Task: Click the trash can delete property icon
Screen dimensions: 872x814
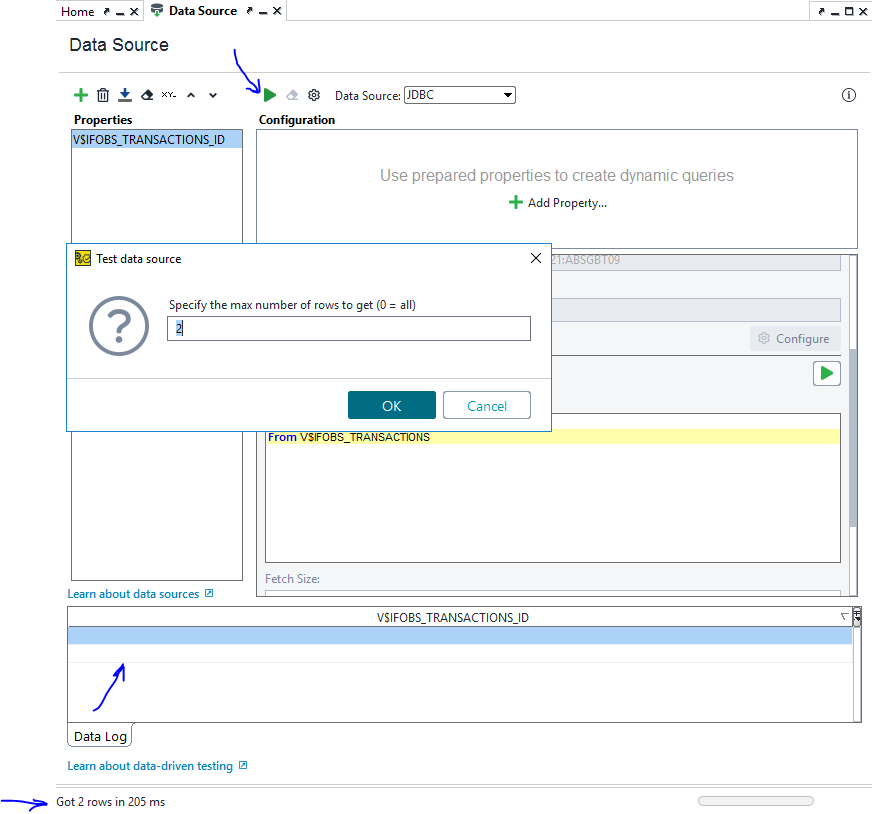Action: coord(103,96)
